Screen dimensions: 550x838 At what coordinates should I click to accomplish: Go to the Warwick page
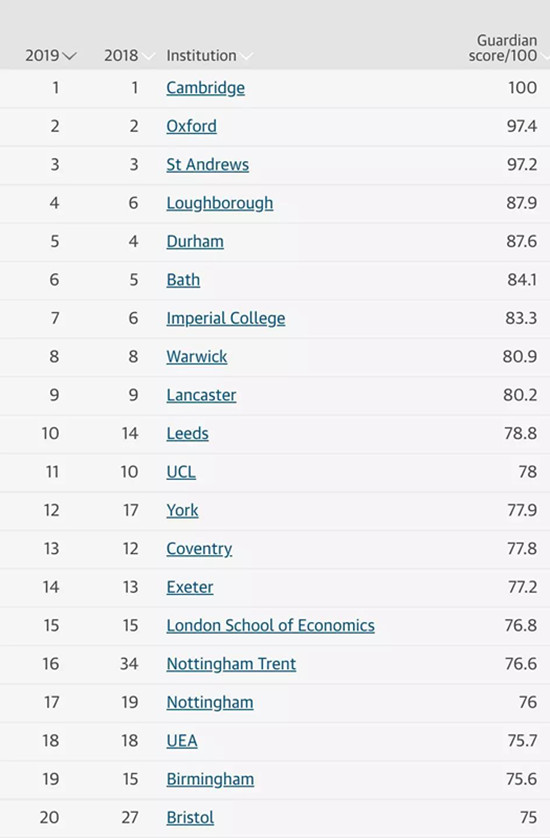tap(197, 356)
